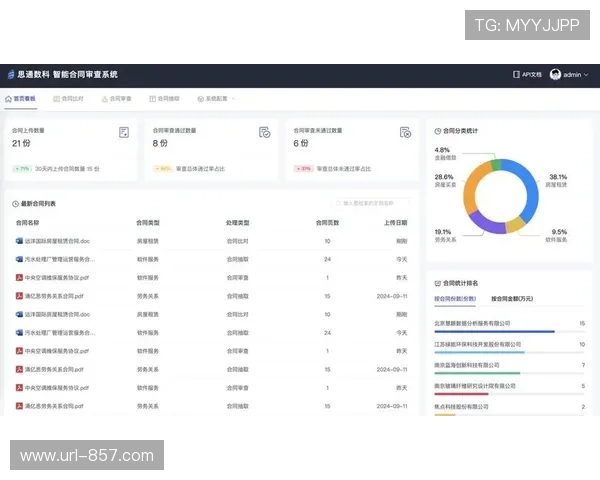
Task: Select the 按合同份数(份数) ranking tab
Action: [x=455, y=298]
